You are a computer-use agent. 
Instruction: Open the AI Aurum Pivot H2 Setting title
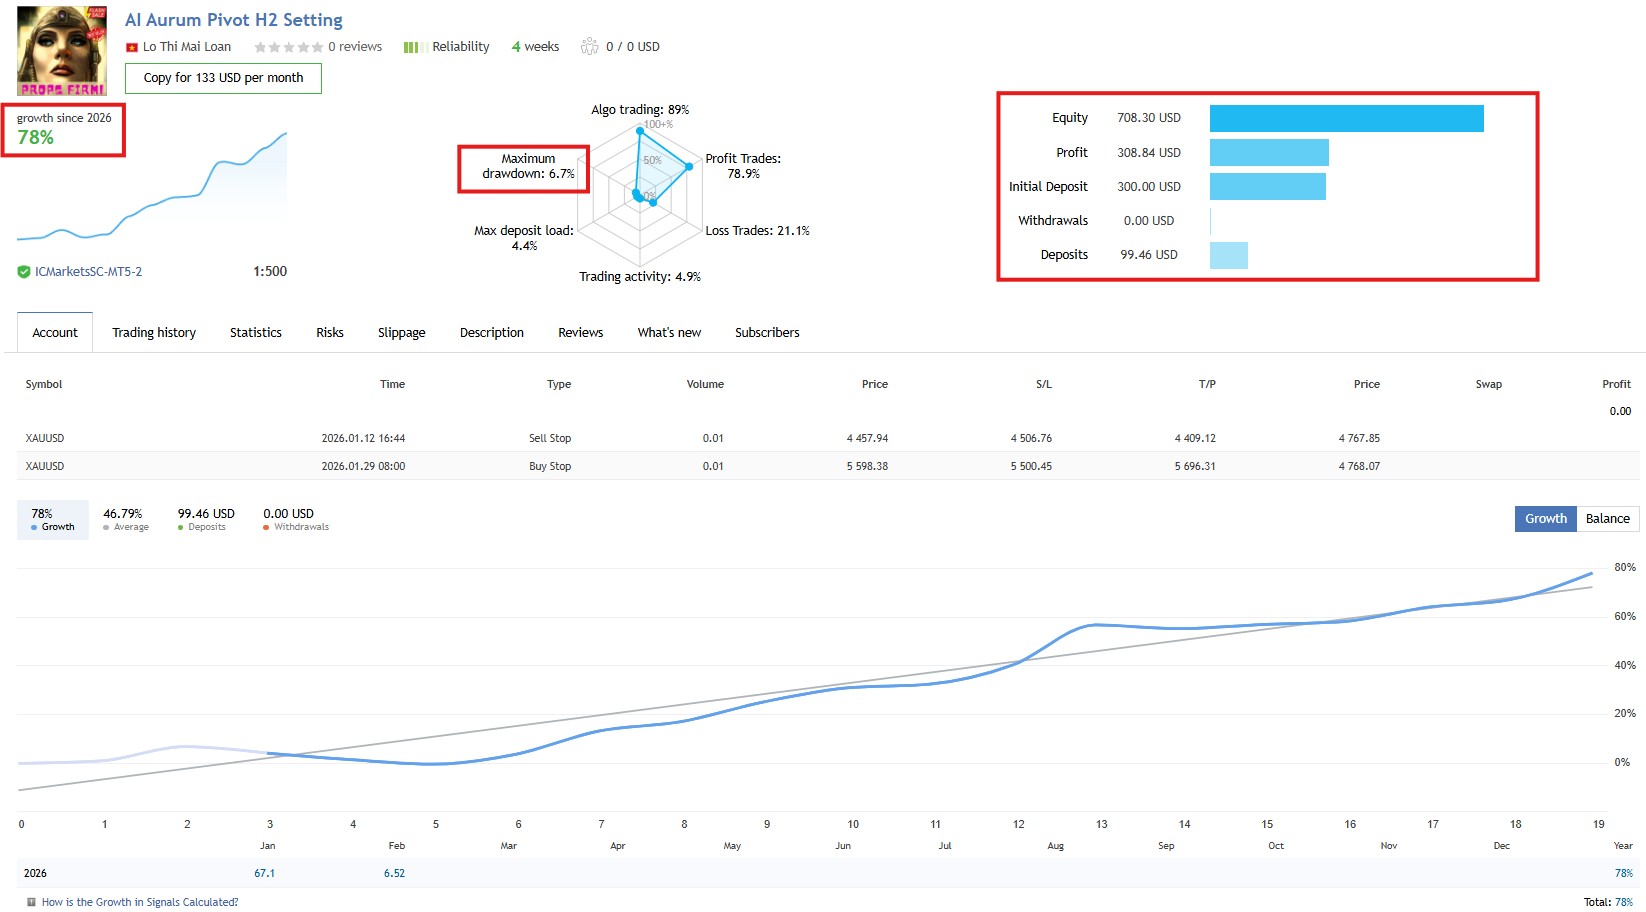[x=234, y=20]
